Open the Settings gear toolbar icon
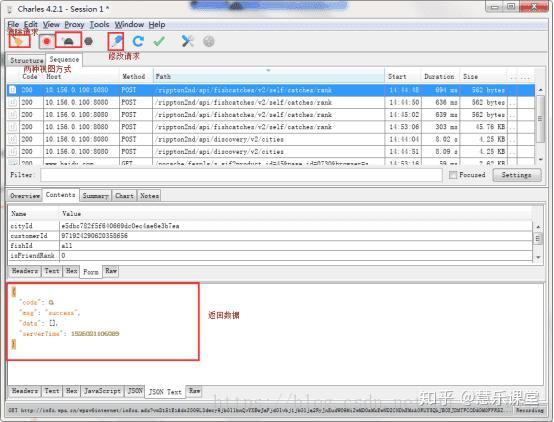The image size is (554, 422). point(209,41)
